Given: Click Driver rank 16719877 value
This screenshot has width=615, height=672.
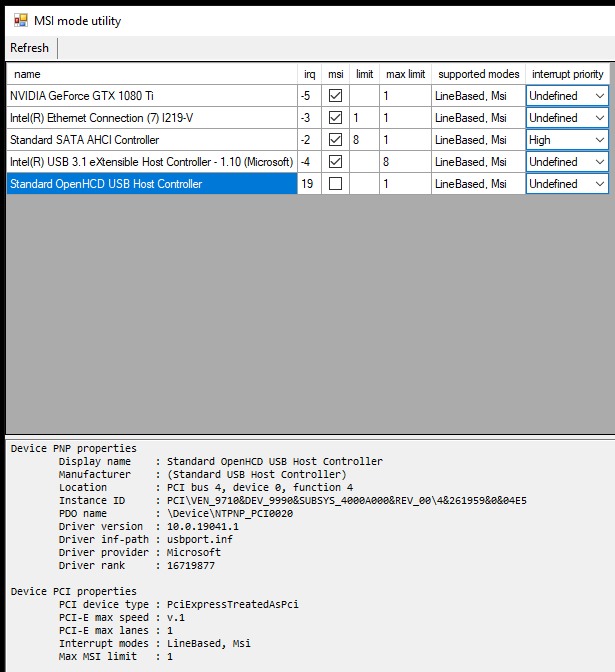Looking at the screenshot, I should 191,565.
